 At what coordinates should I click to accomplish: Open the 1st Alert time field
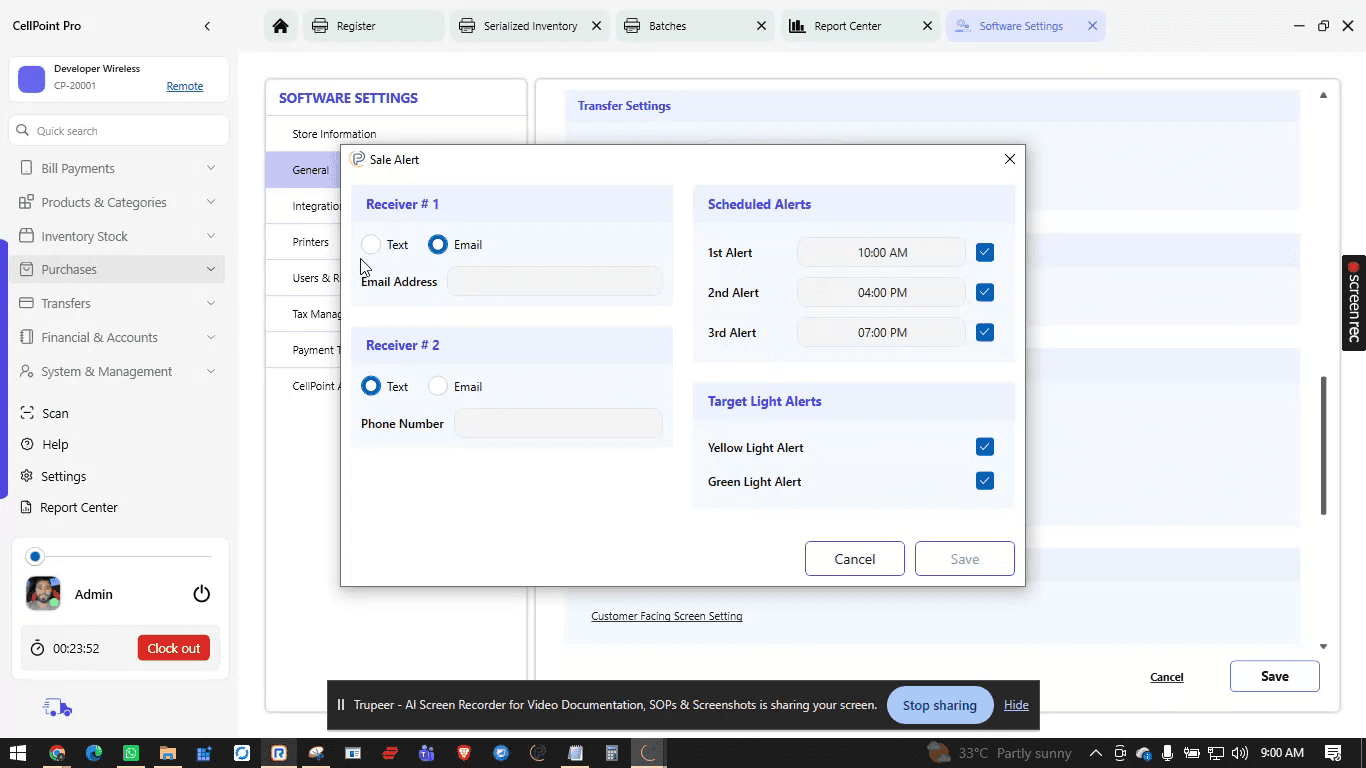point(882,252)
